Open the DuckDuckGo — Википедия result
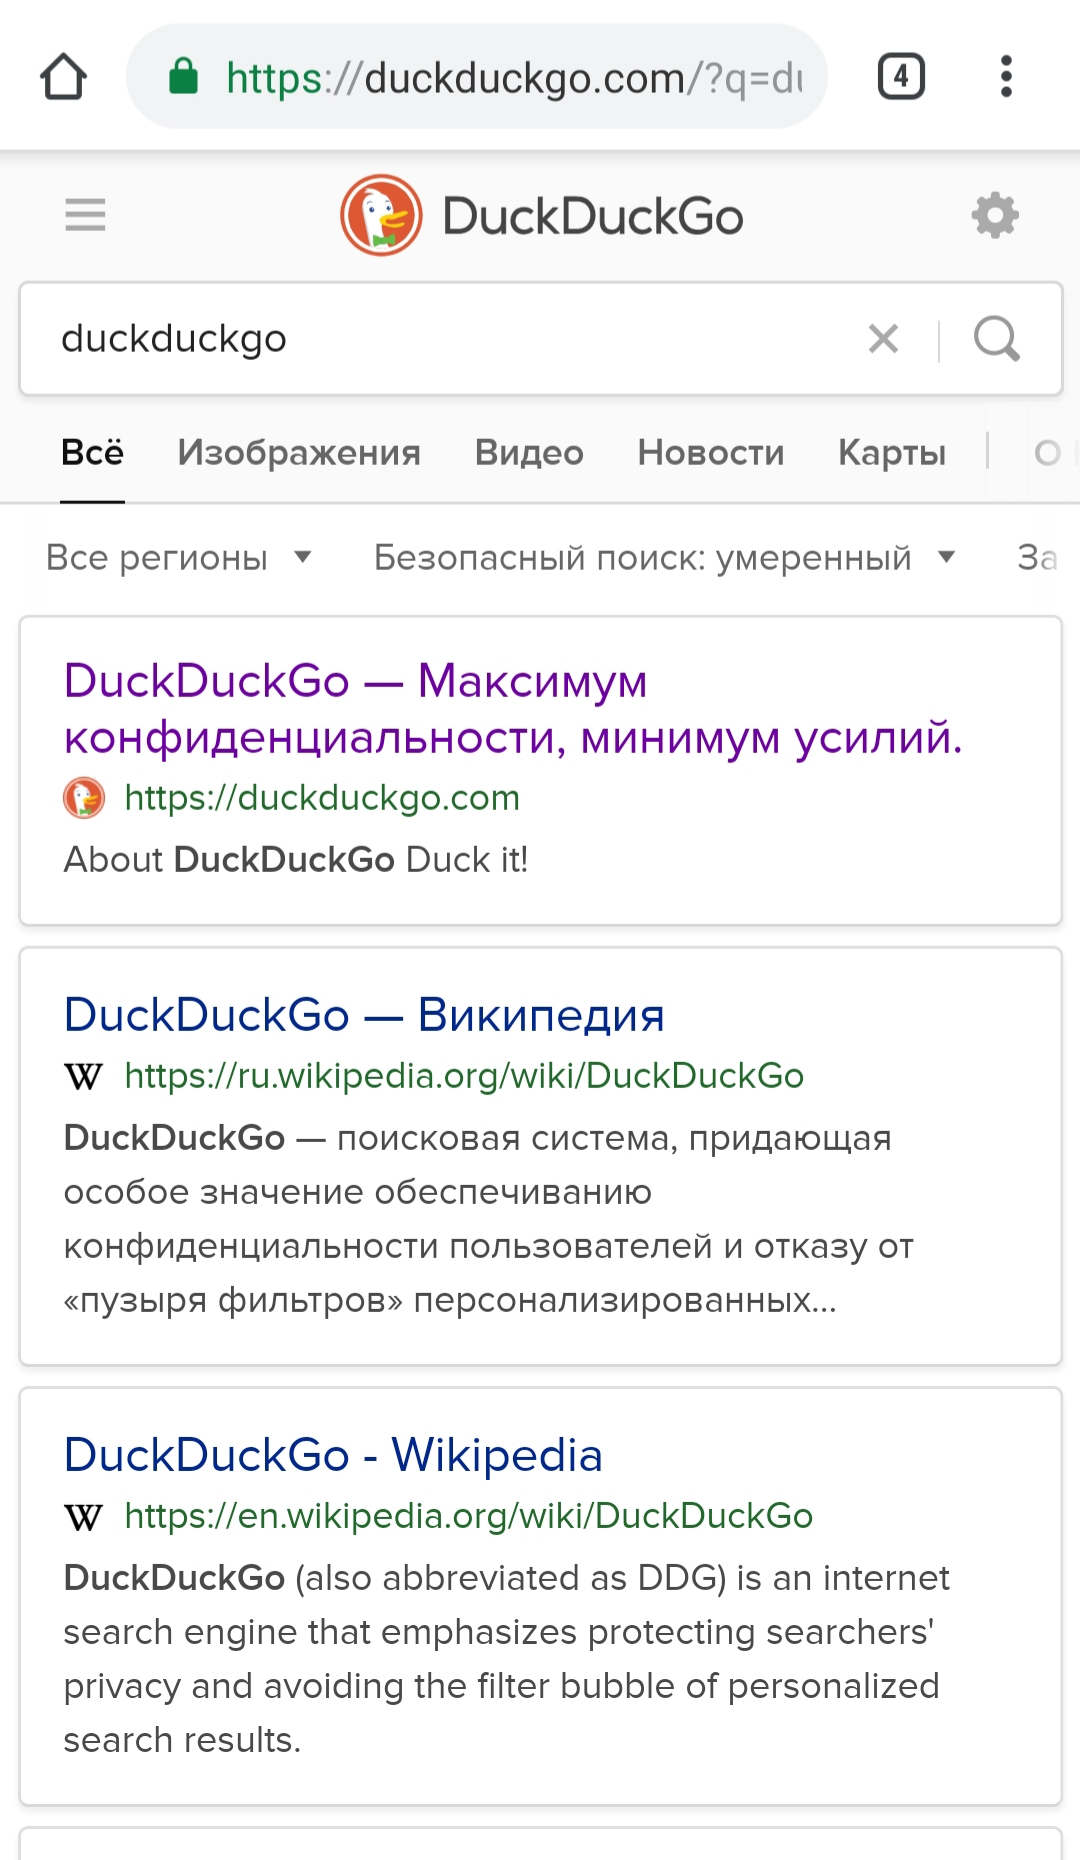The height and width of the screenshot is (1860, 1080). 364,1015
